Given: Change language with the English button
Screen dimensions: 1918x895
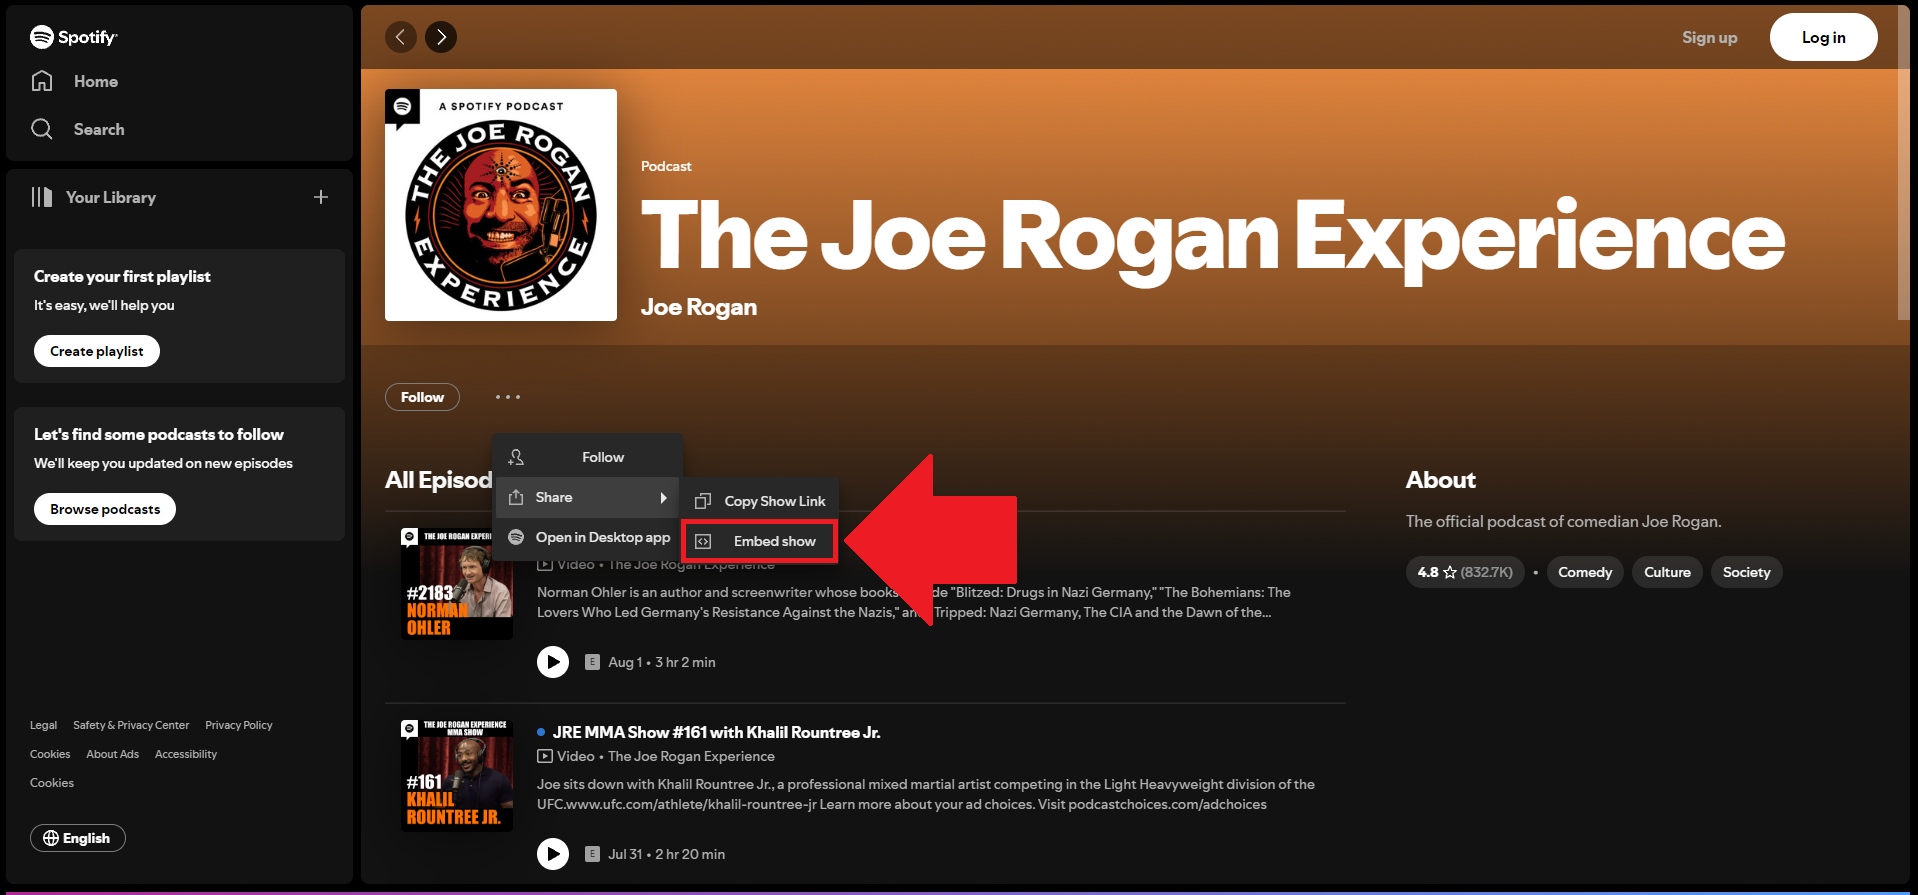Looking at the screenshot, I should [78, 838].
